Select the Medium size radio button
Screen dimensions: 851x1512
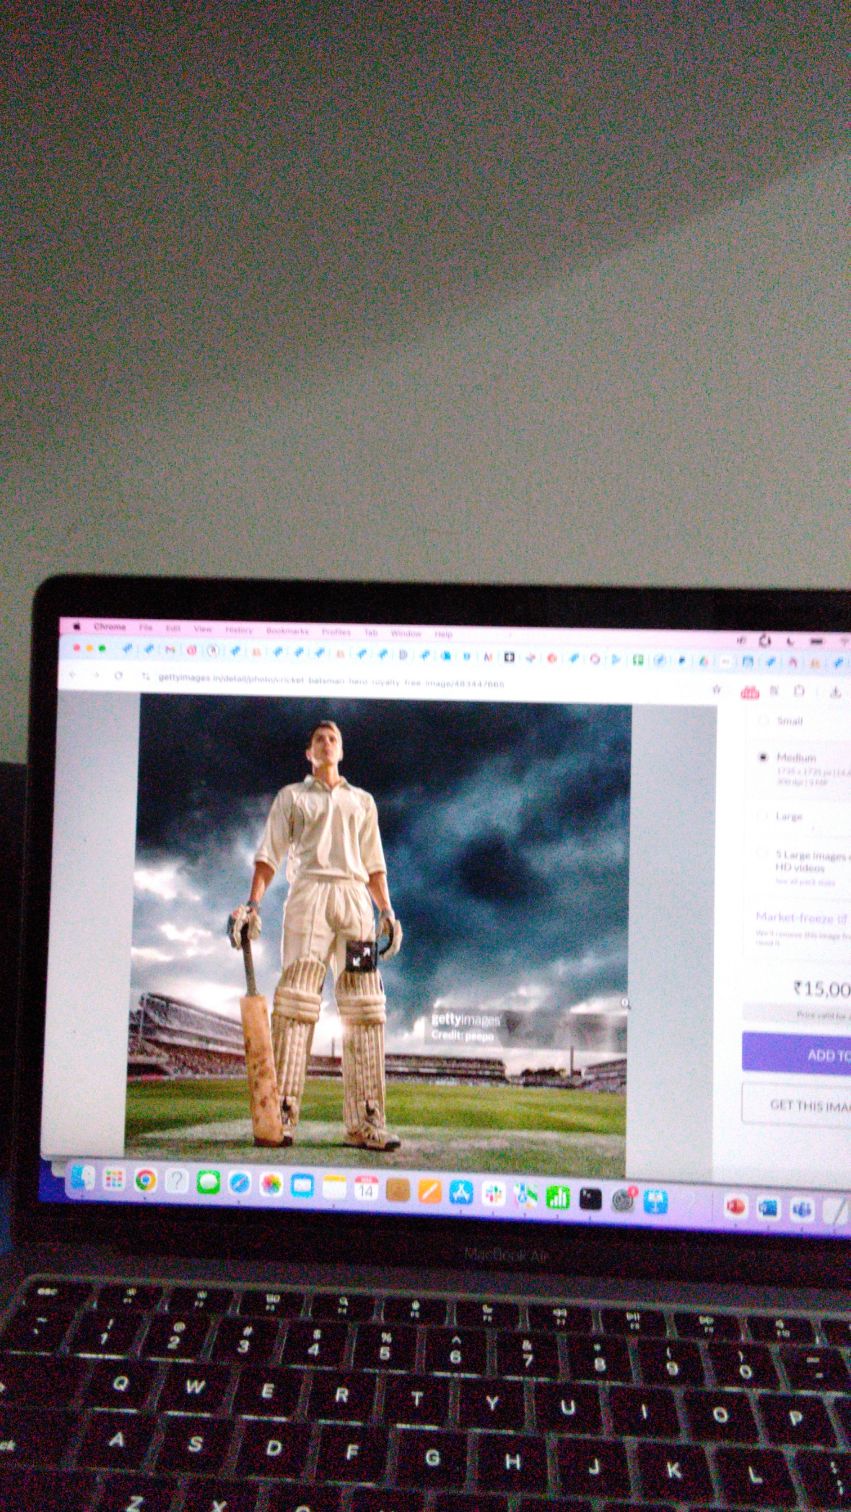tap(763, 757)
